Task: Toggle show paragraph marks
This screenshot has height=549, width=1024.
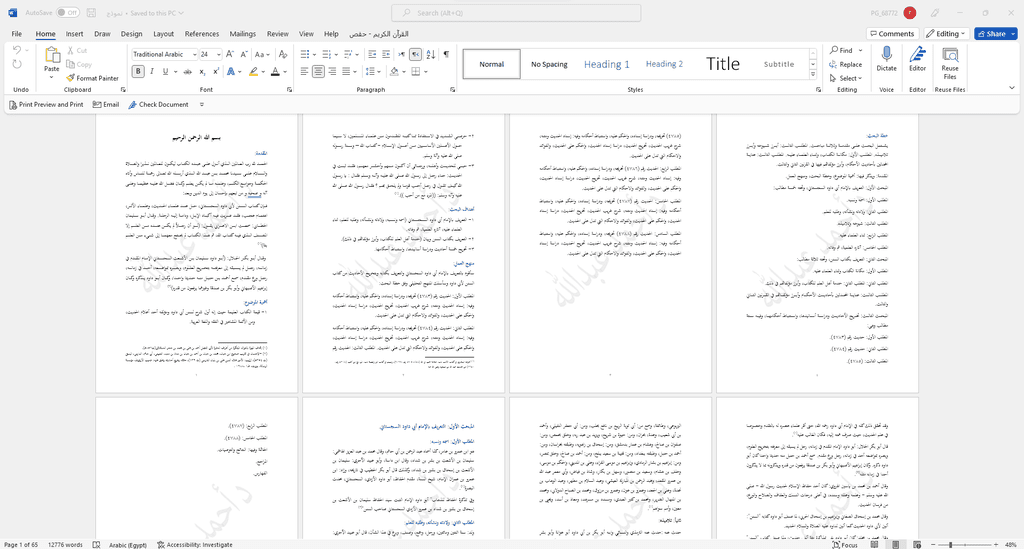Action: pos(446,54)
